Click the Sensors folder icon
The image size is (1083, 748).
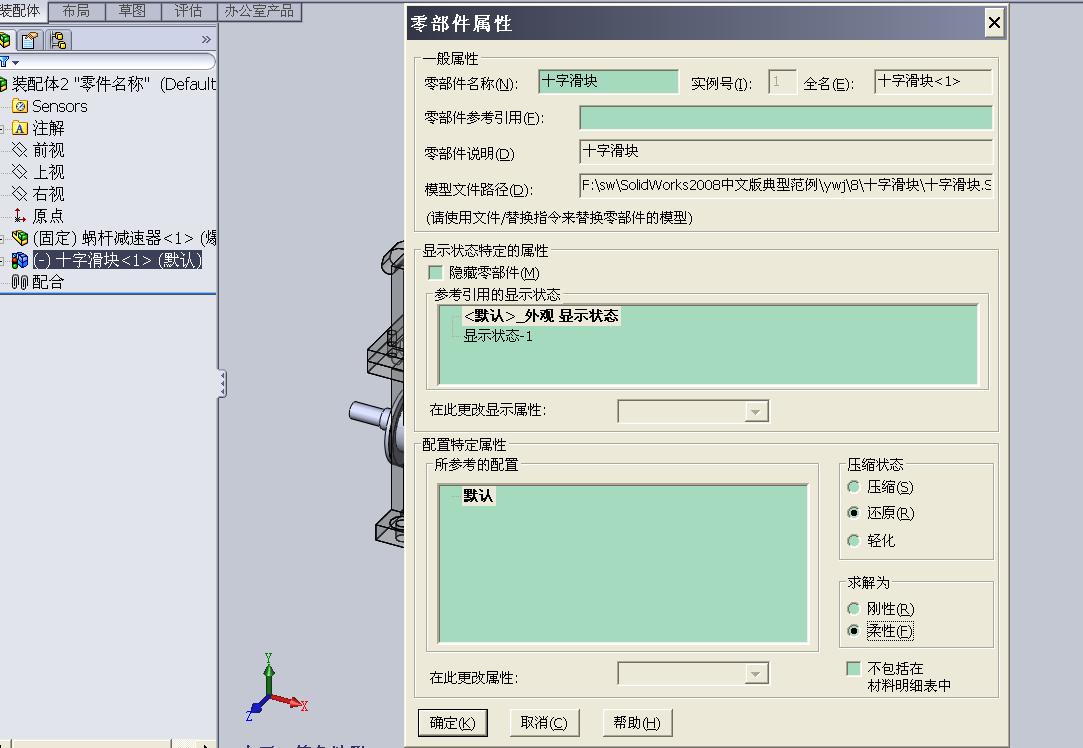[20, 106]
